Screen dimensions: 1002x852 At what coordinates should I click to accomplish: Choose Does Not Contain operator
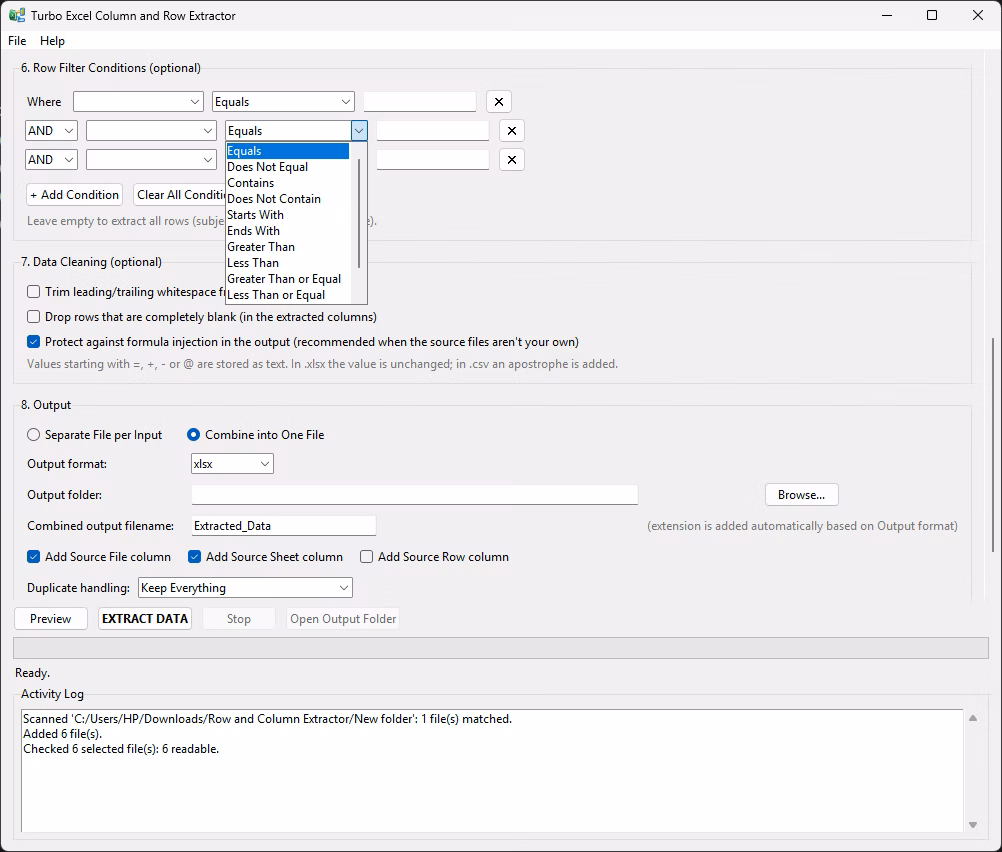[288, 199]
